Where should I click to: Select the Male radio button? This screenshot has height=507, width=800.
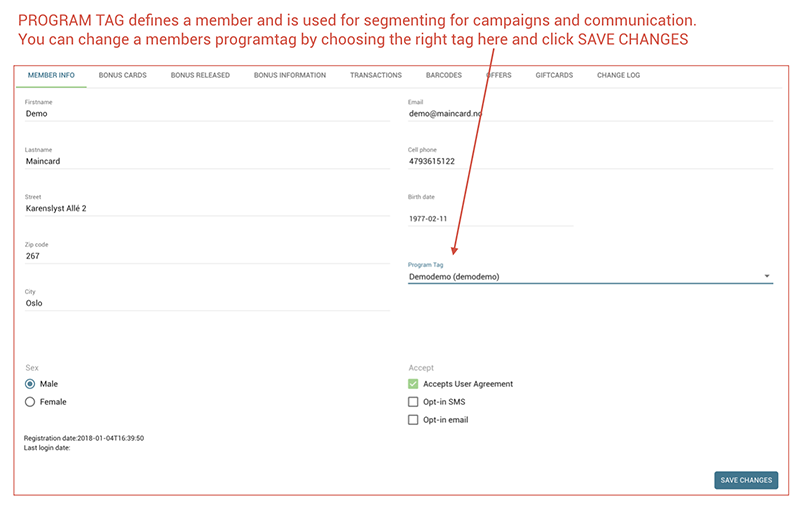(x=30, y=384)
